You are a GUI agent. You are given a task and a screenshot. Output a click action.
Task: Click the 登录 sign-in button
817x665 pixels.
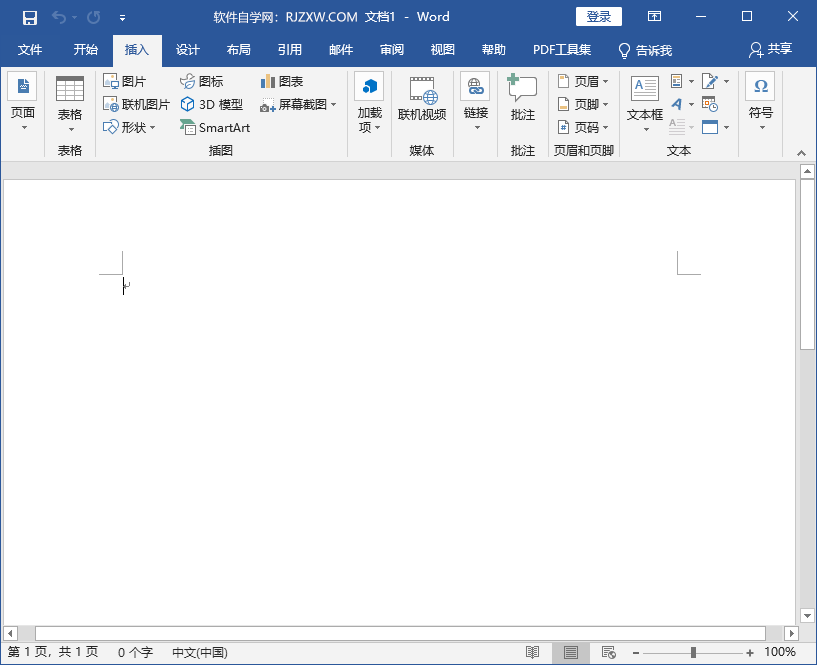coord(598,16)
